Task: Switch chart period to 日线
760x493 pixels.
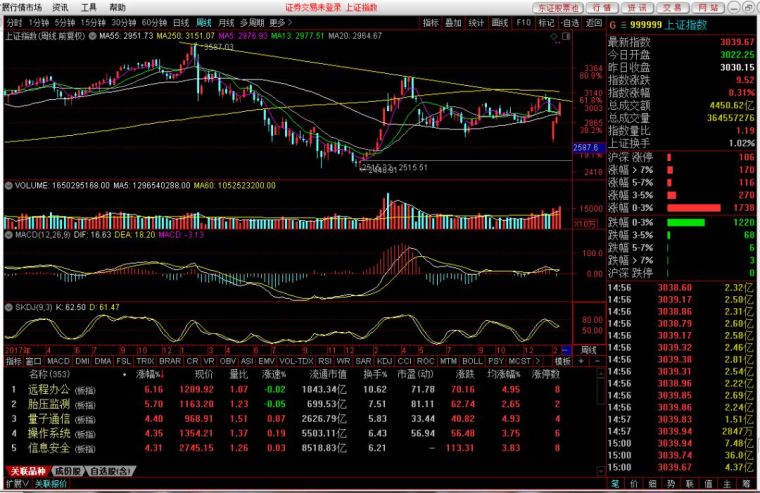Action: [x=181, y=23]
